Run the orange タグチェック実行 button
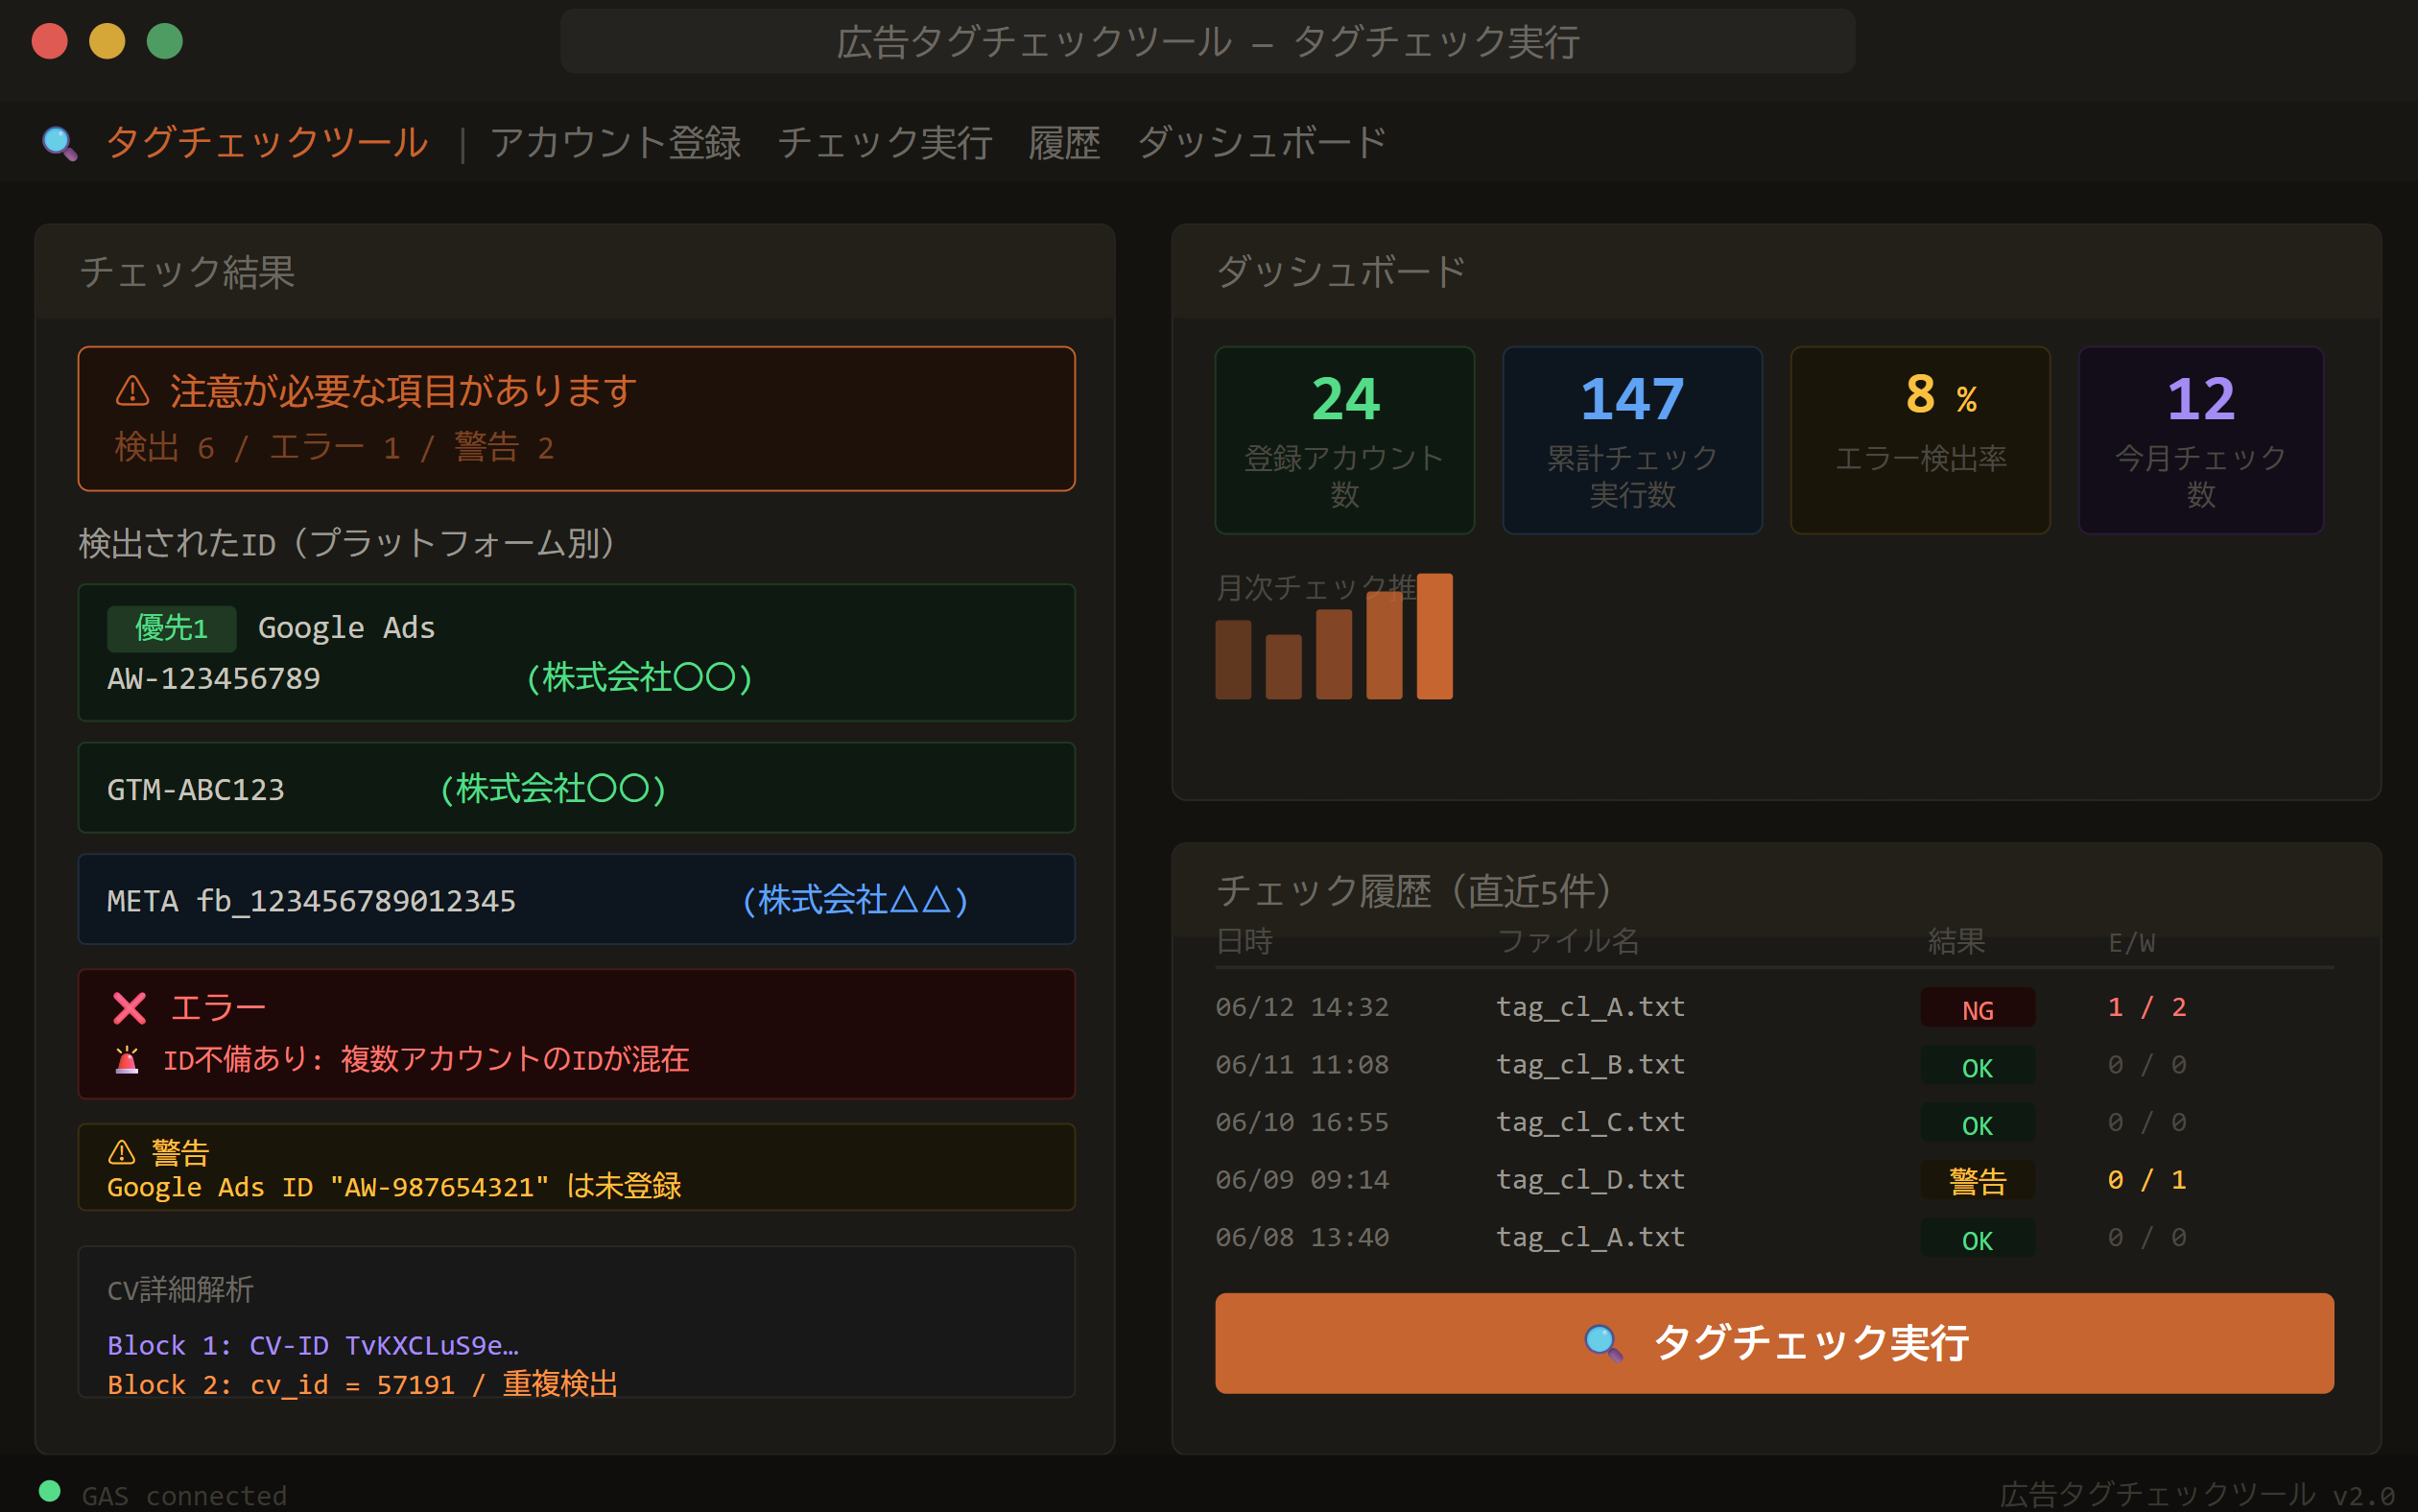 [x=1774, y=1343]
